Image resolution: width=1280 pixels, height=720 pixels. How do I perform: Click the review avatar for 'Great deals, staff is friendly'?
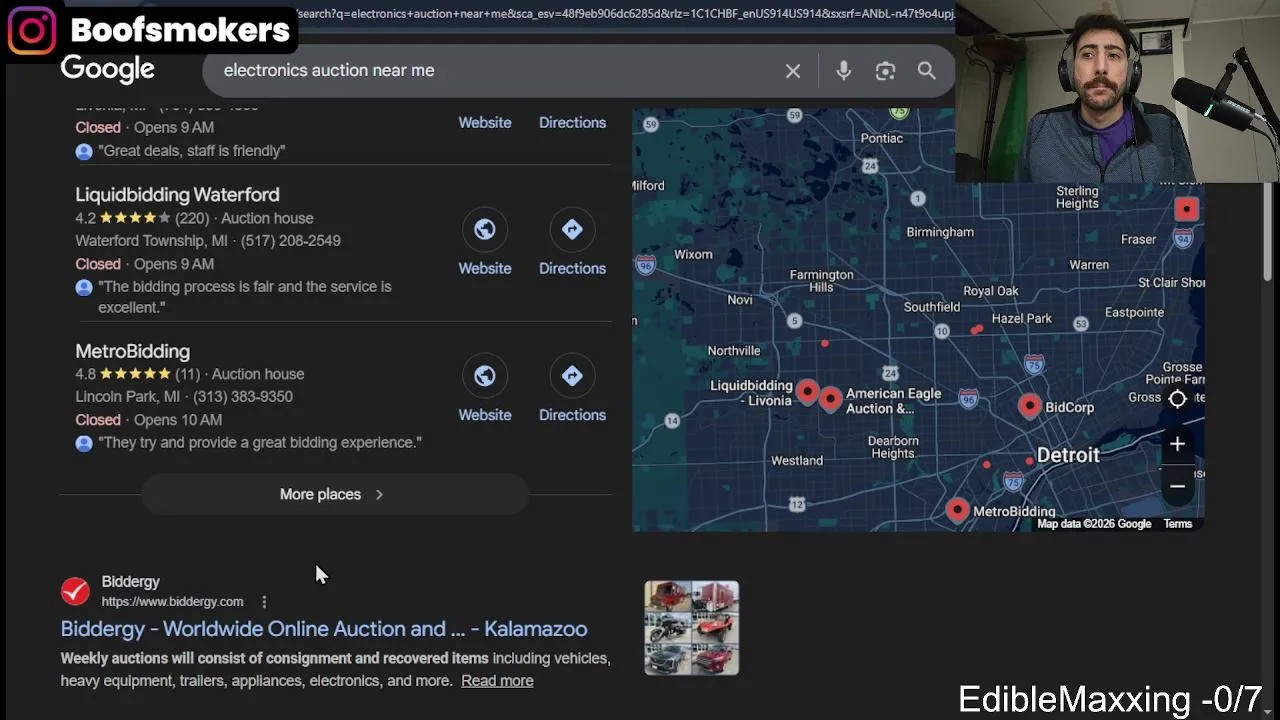pos(84,151)
